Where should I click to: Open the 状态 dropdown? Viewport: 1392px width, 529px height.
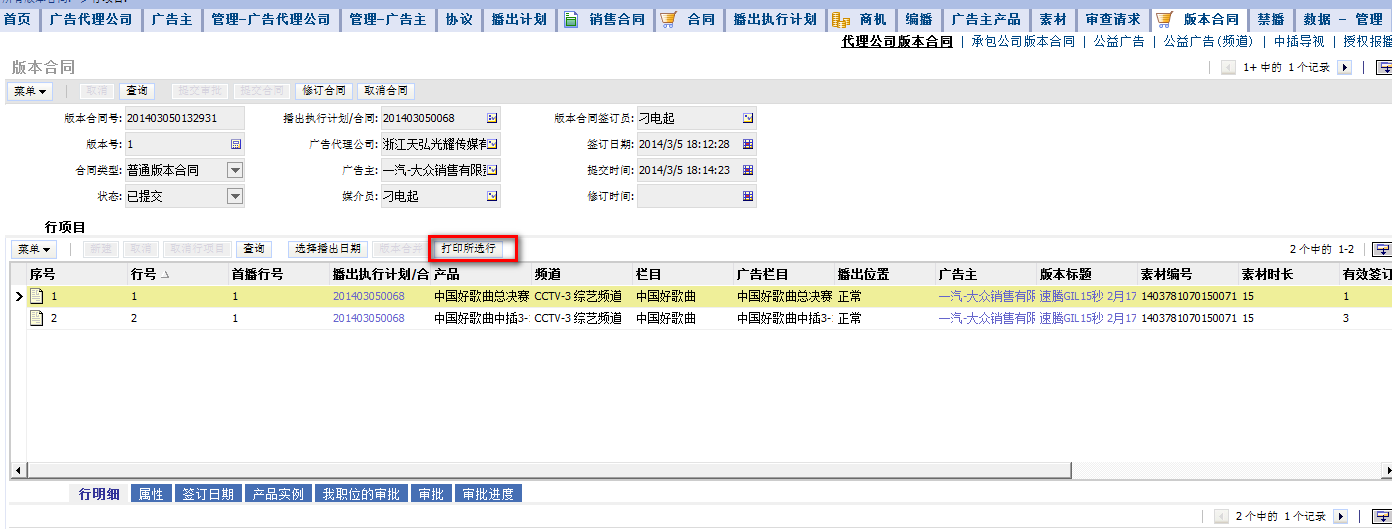click(235, 196)
